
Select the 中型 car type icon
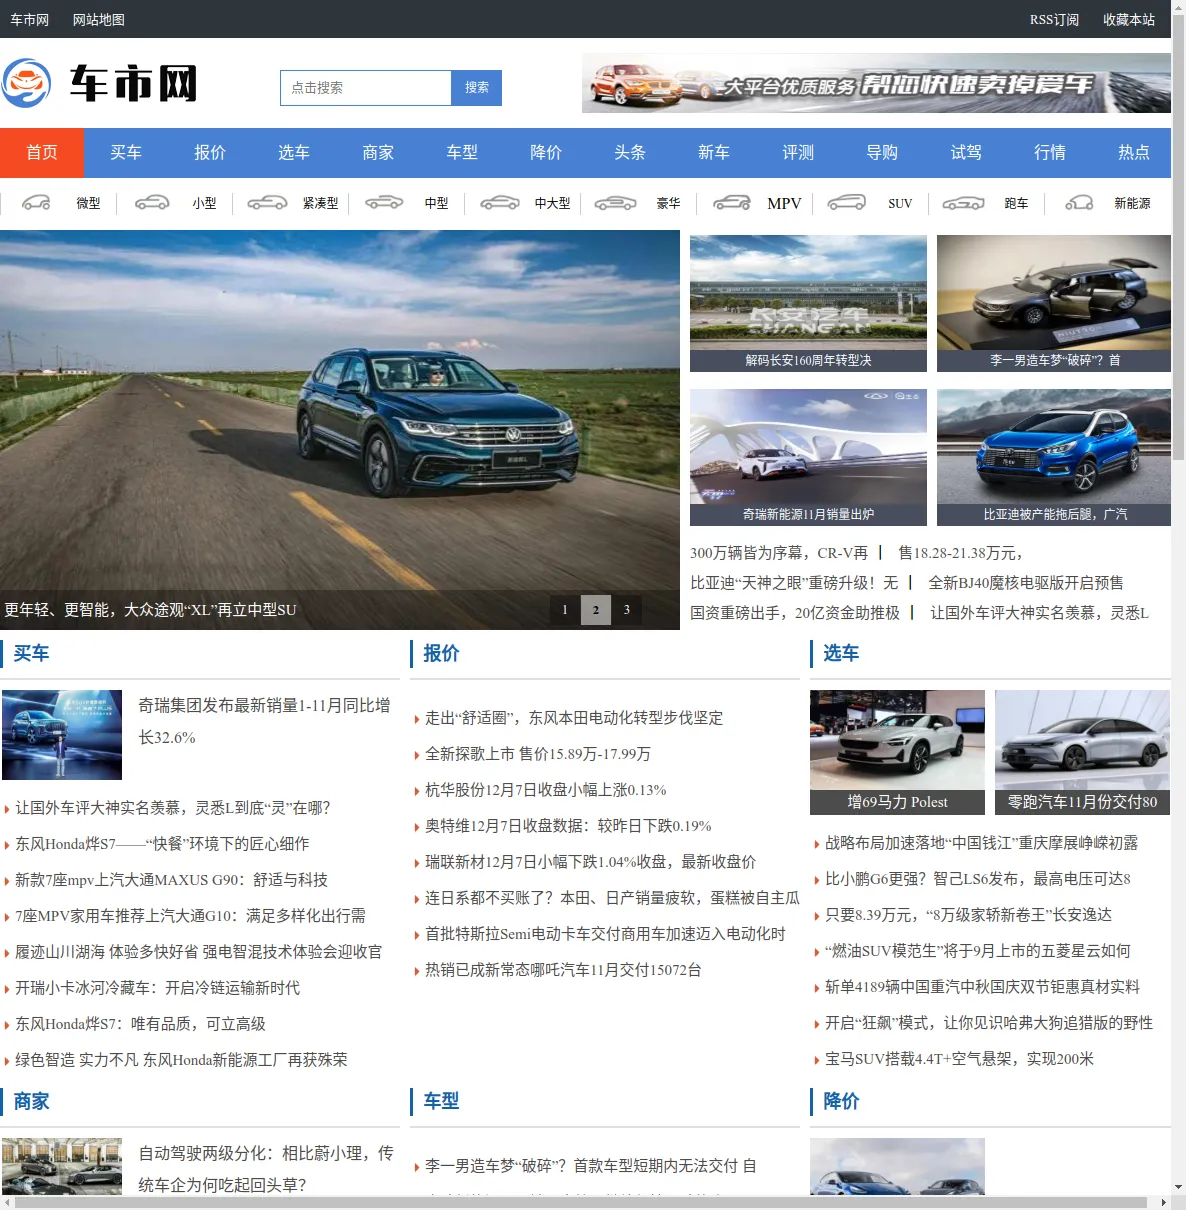(384, 203)
